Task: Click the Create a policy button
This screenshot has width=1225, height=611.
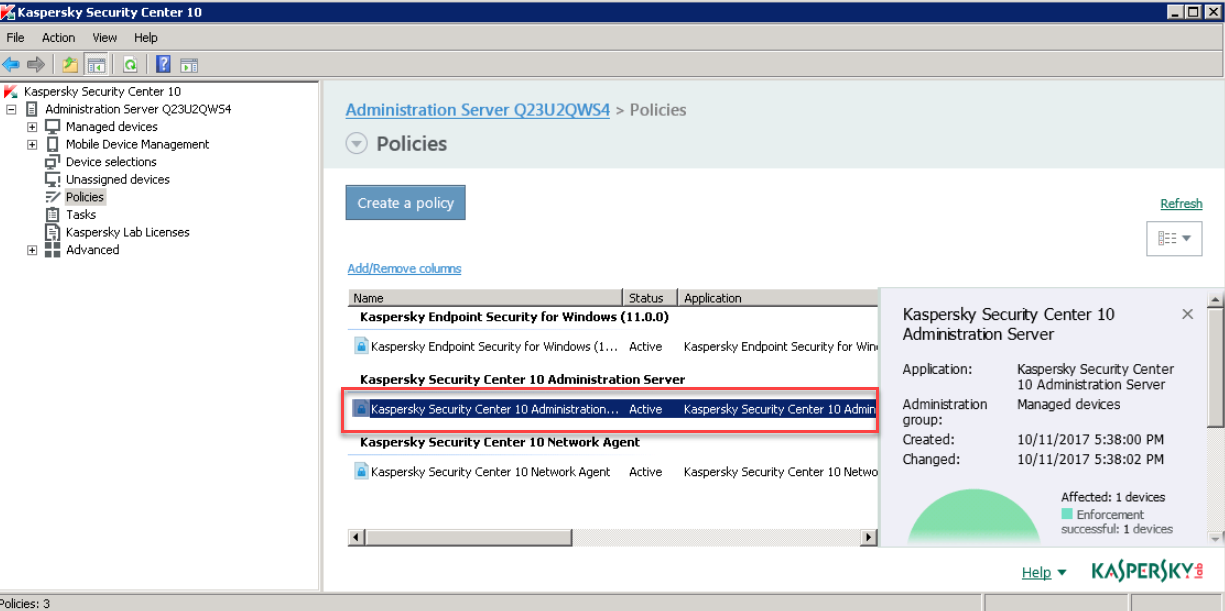Action: (x=405, y=203)
